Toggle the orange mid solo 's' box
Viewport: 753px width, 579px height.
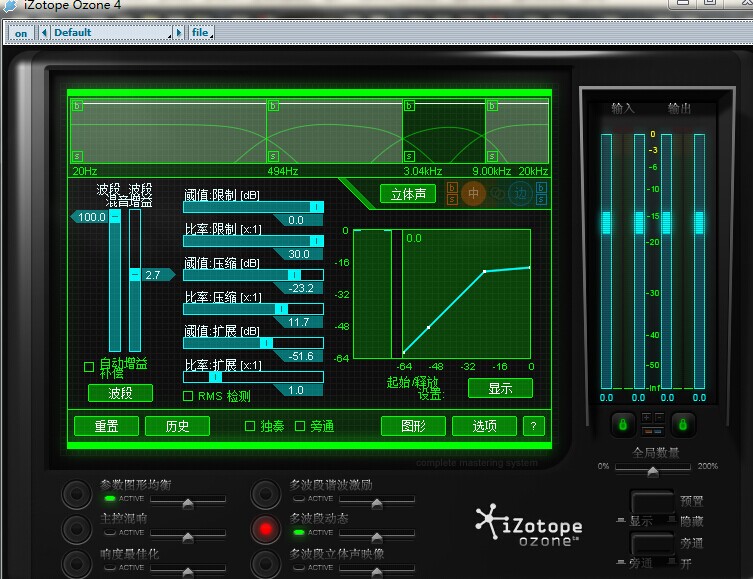coord(452,199)
